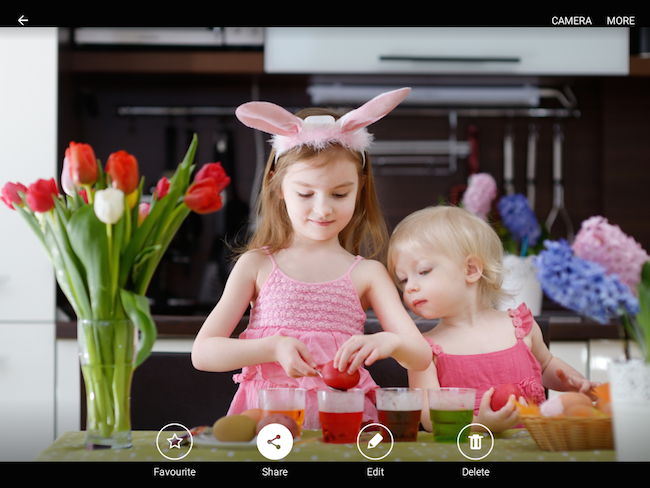Click the Favourite text label
Screen dimensions: 650x488
coord(175,472)
